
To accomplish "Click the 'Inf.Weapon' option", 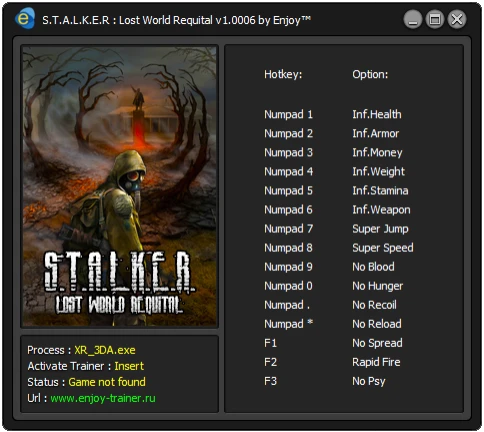I will [381, 210].
